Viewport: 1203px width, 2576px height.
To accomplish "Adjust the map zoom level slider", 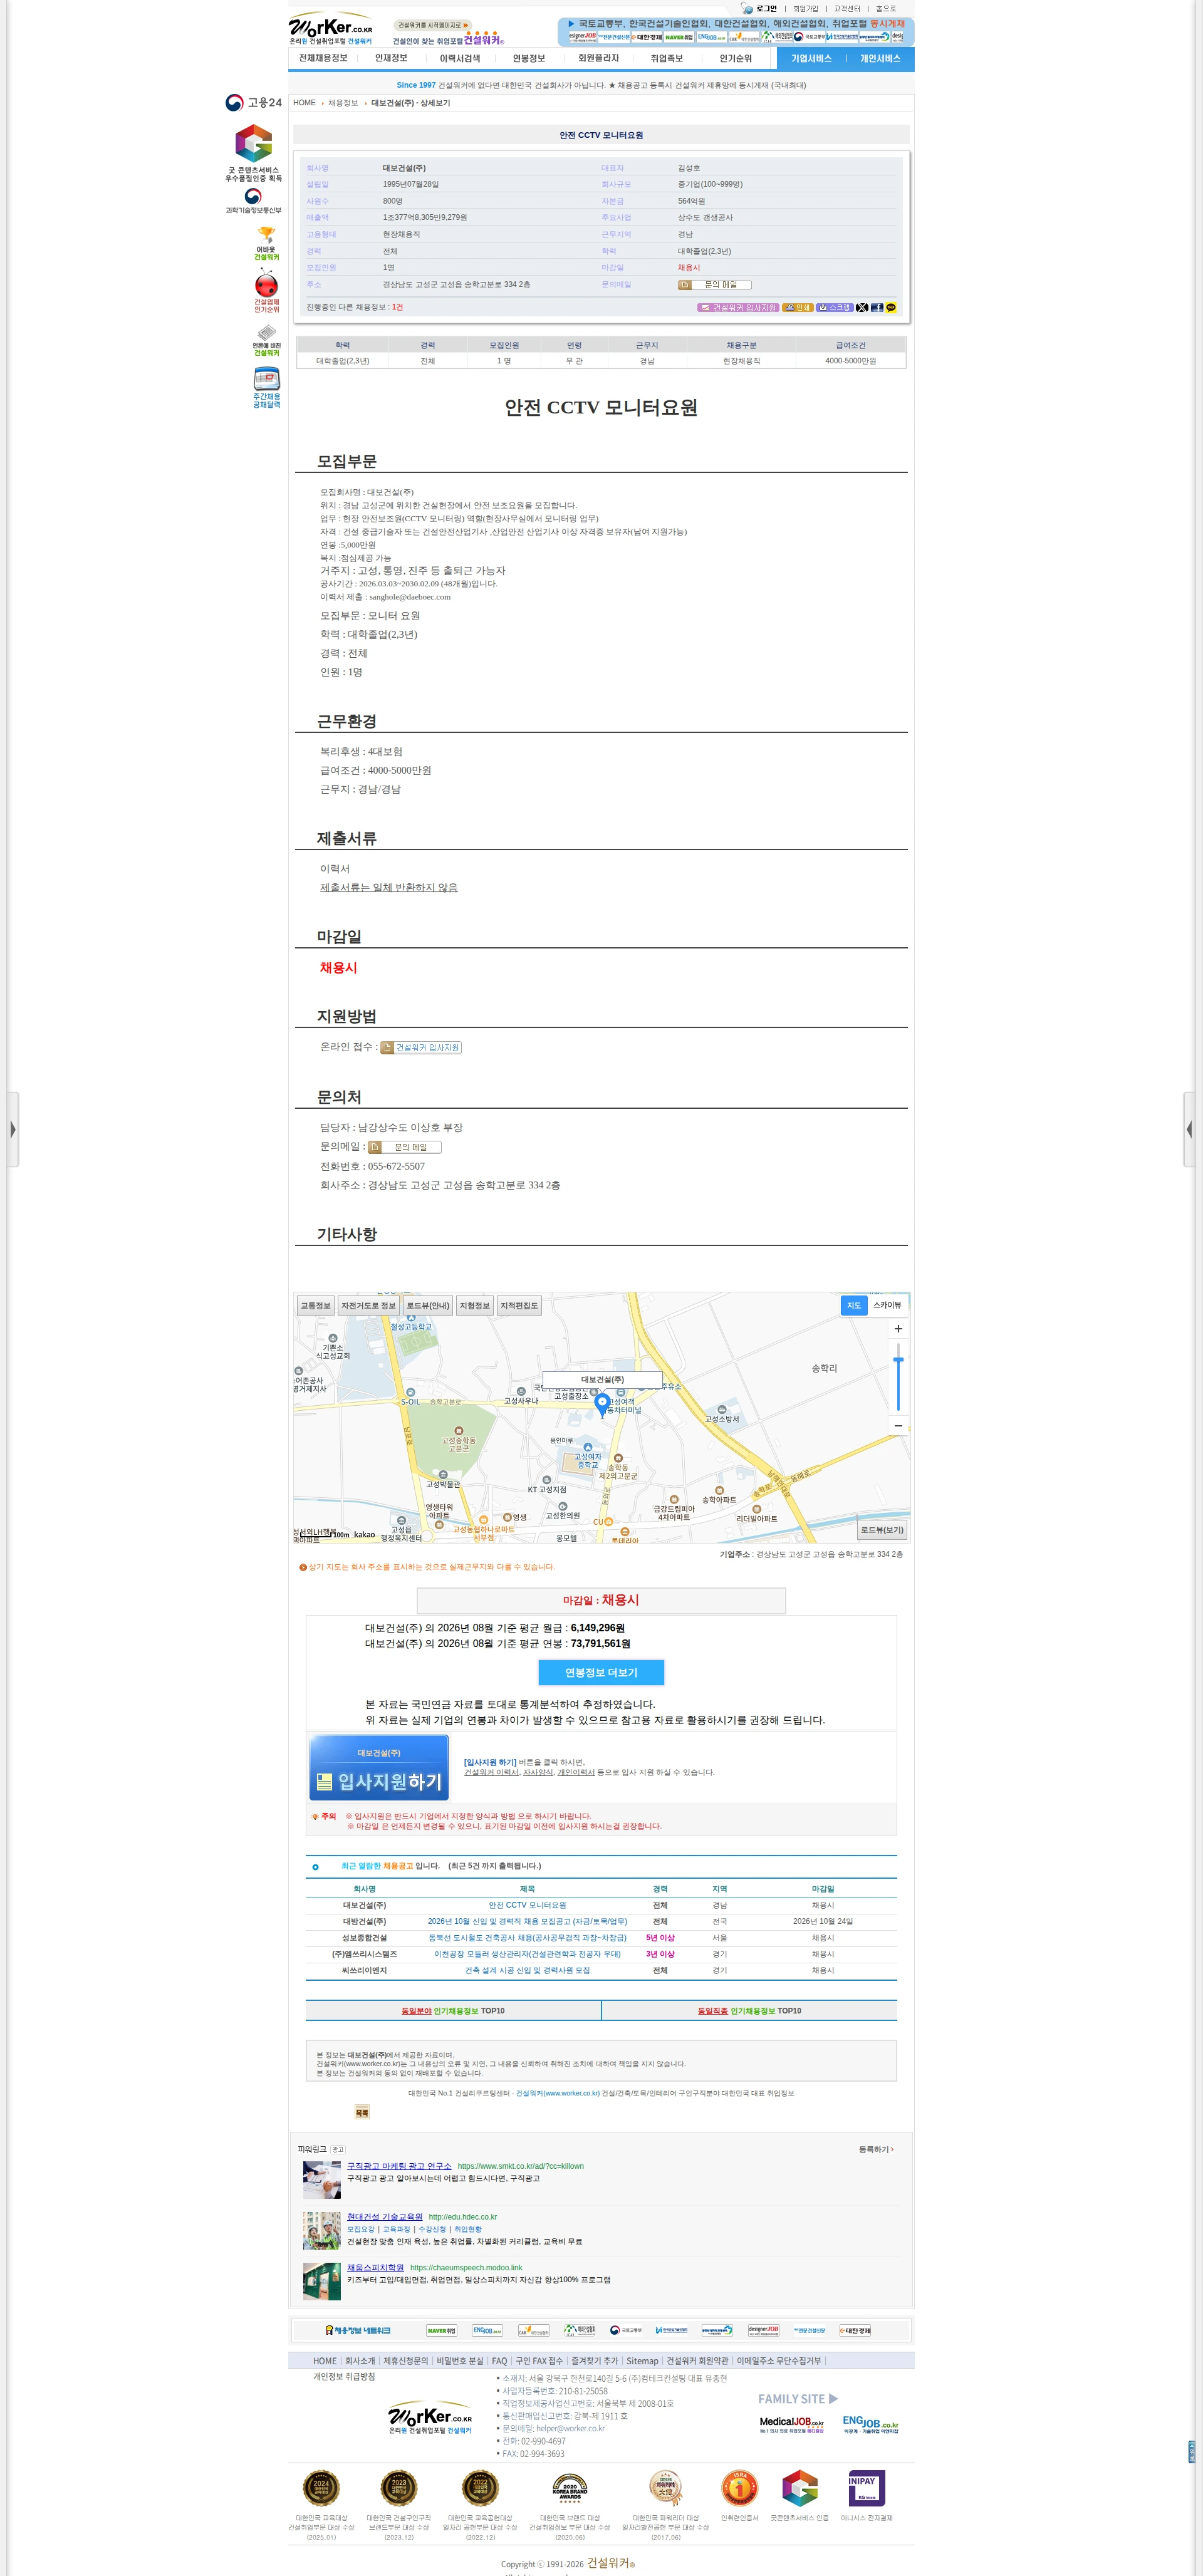I will coord(898,1361).
